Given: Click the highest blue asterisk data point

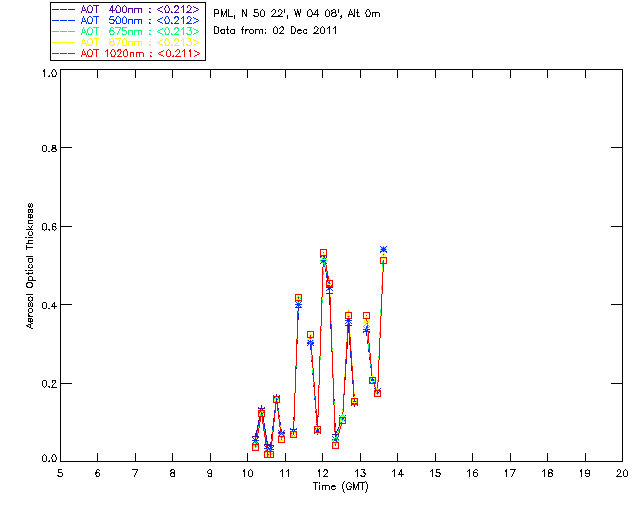Looking at the screenshot, I should [x=383, y=249].
